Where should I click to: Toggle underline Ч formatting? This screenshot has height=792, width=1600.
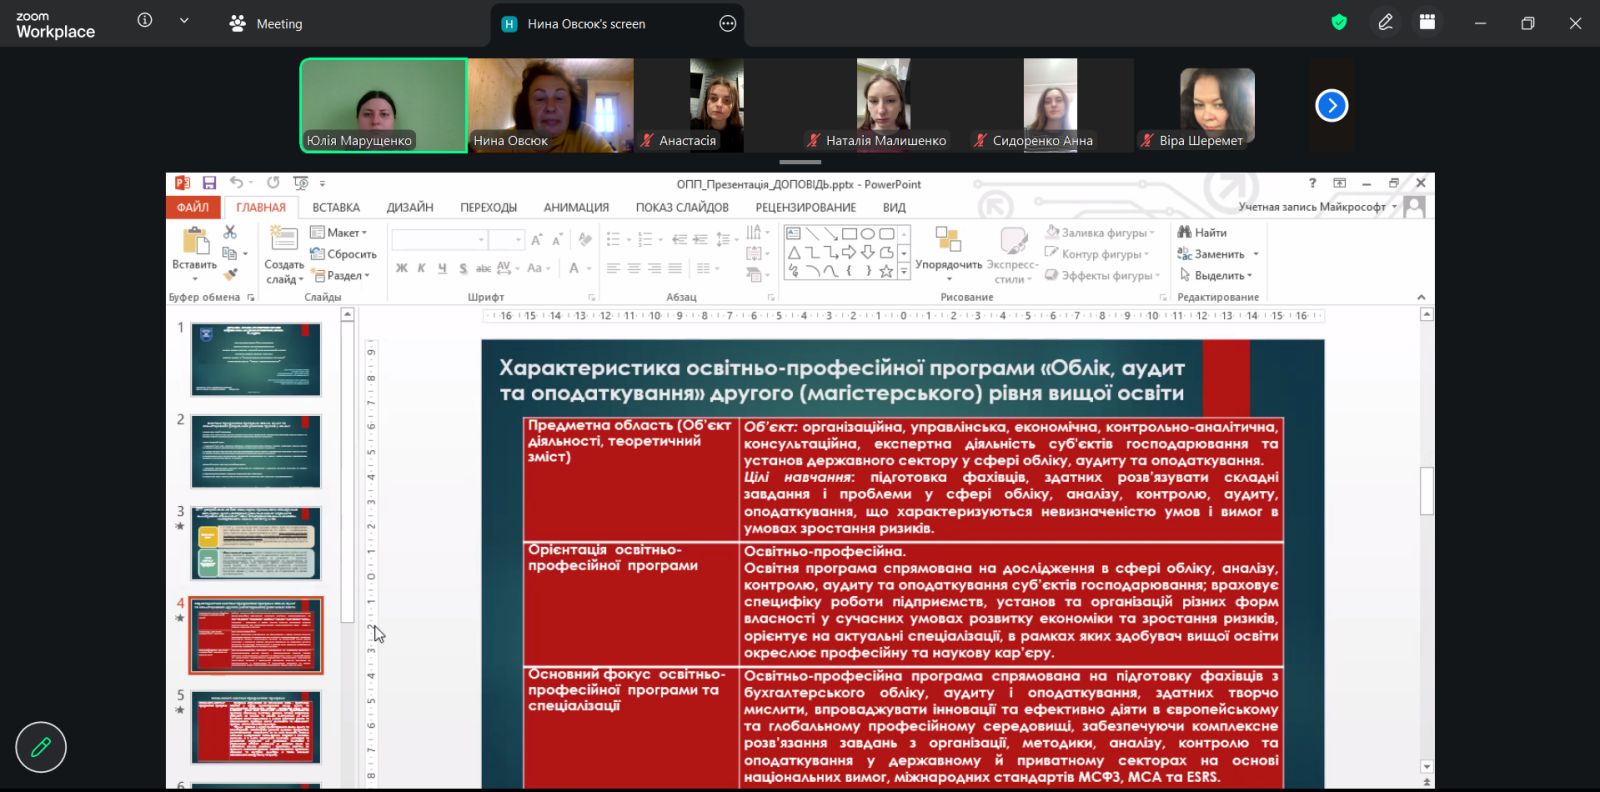pos(441,268)
